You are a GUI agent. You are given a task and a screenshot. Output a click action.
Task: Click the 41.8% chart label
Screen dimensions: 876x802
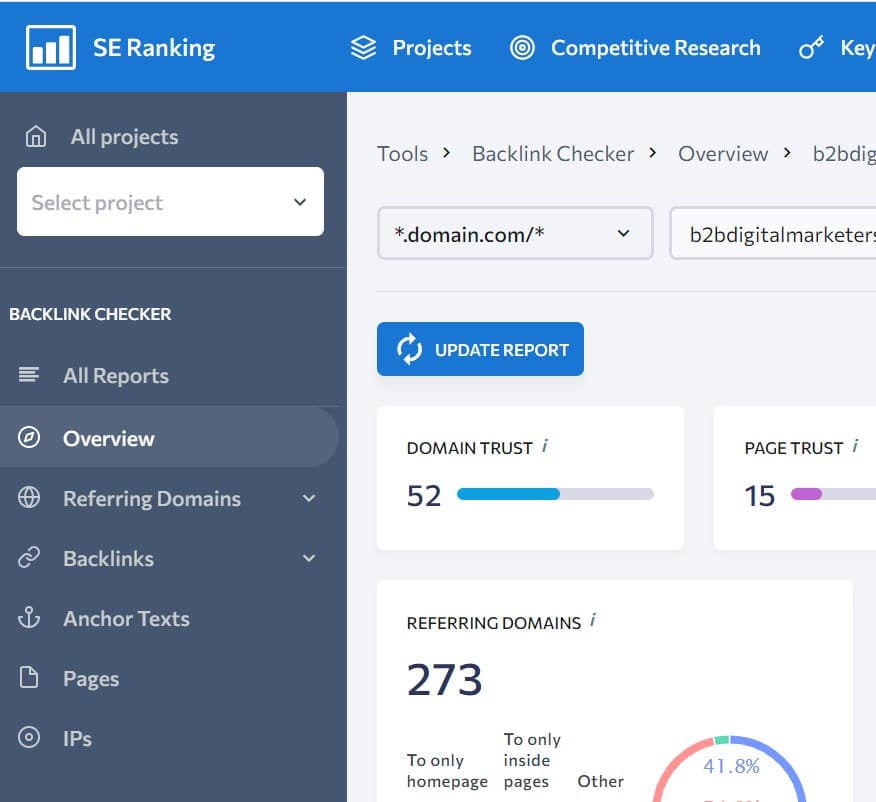(x=731, y=766)
